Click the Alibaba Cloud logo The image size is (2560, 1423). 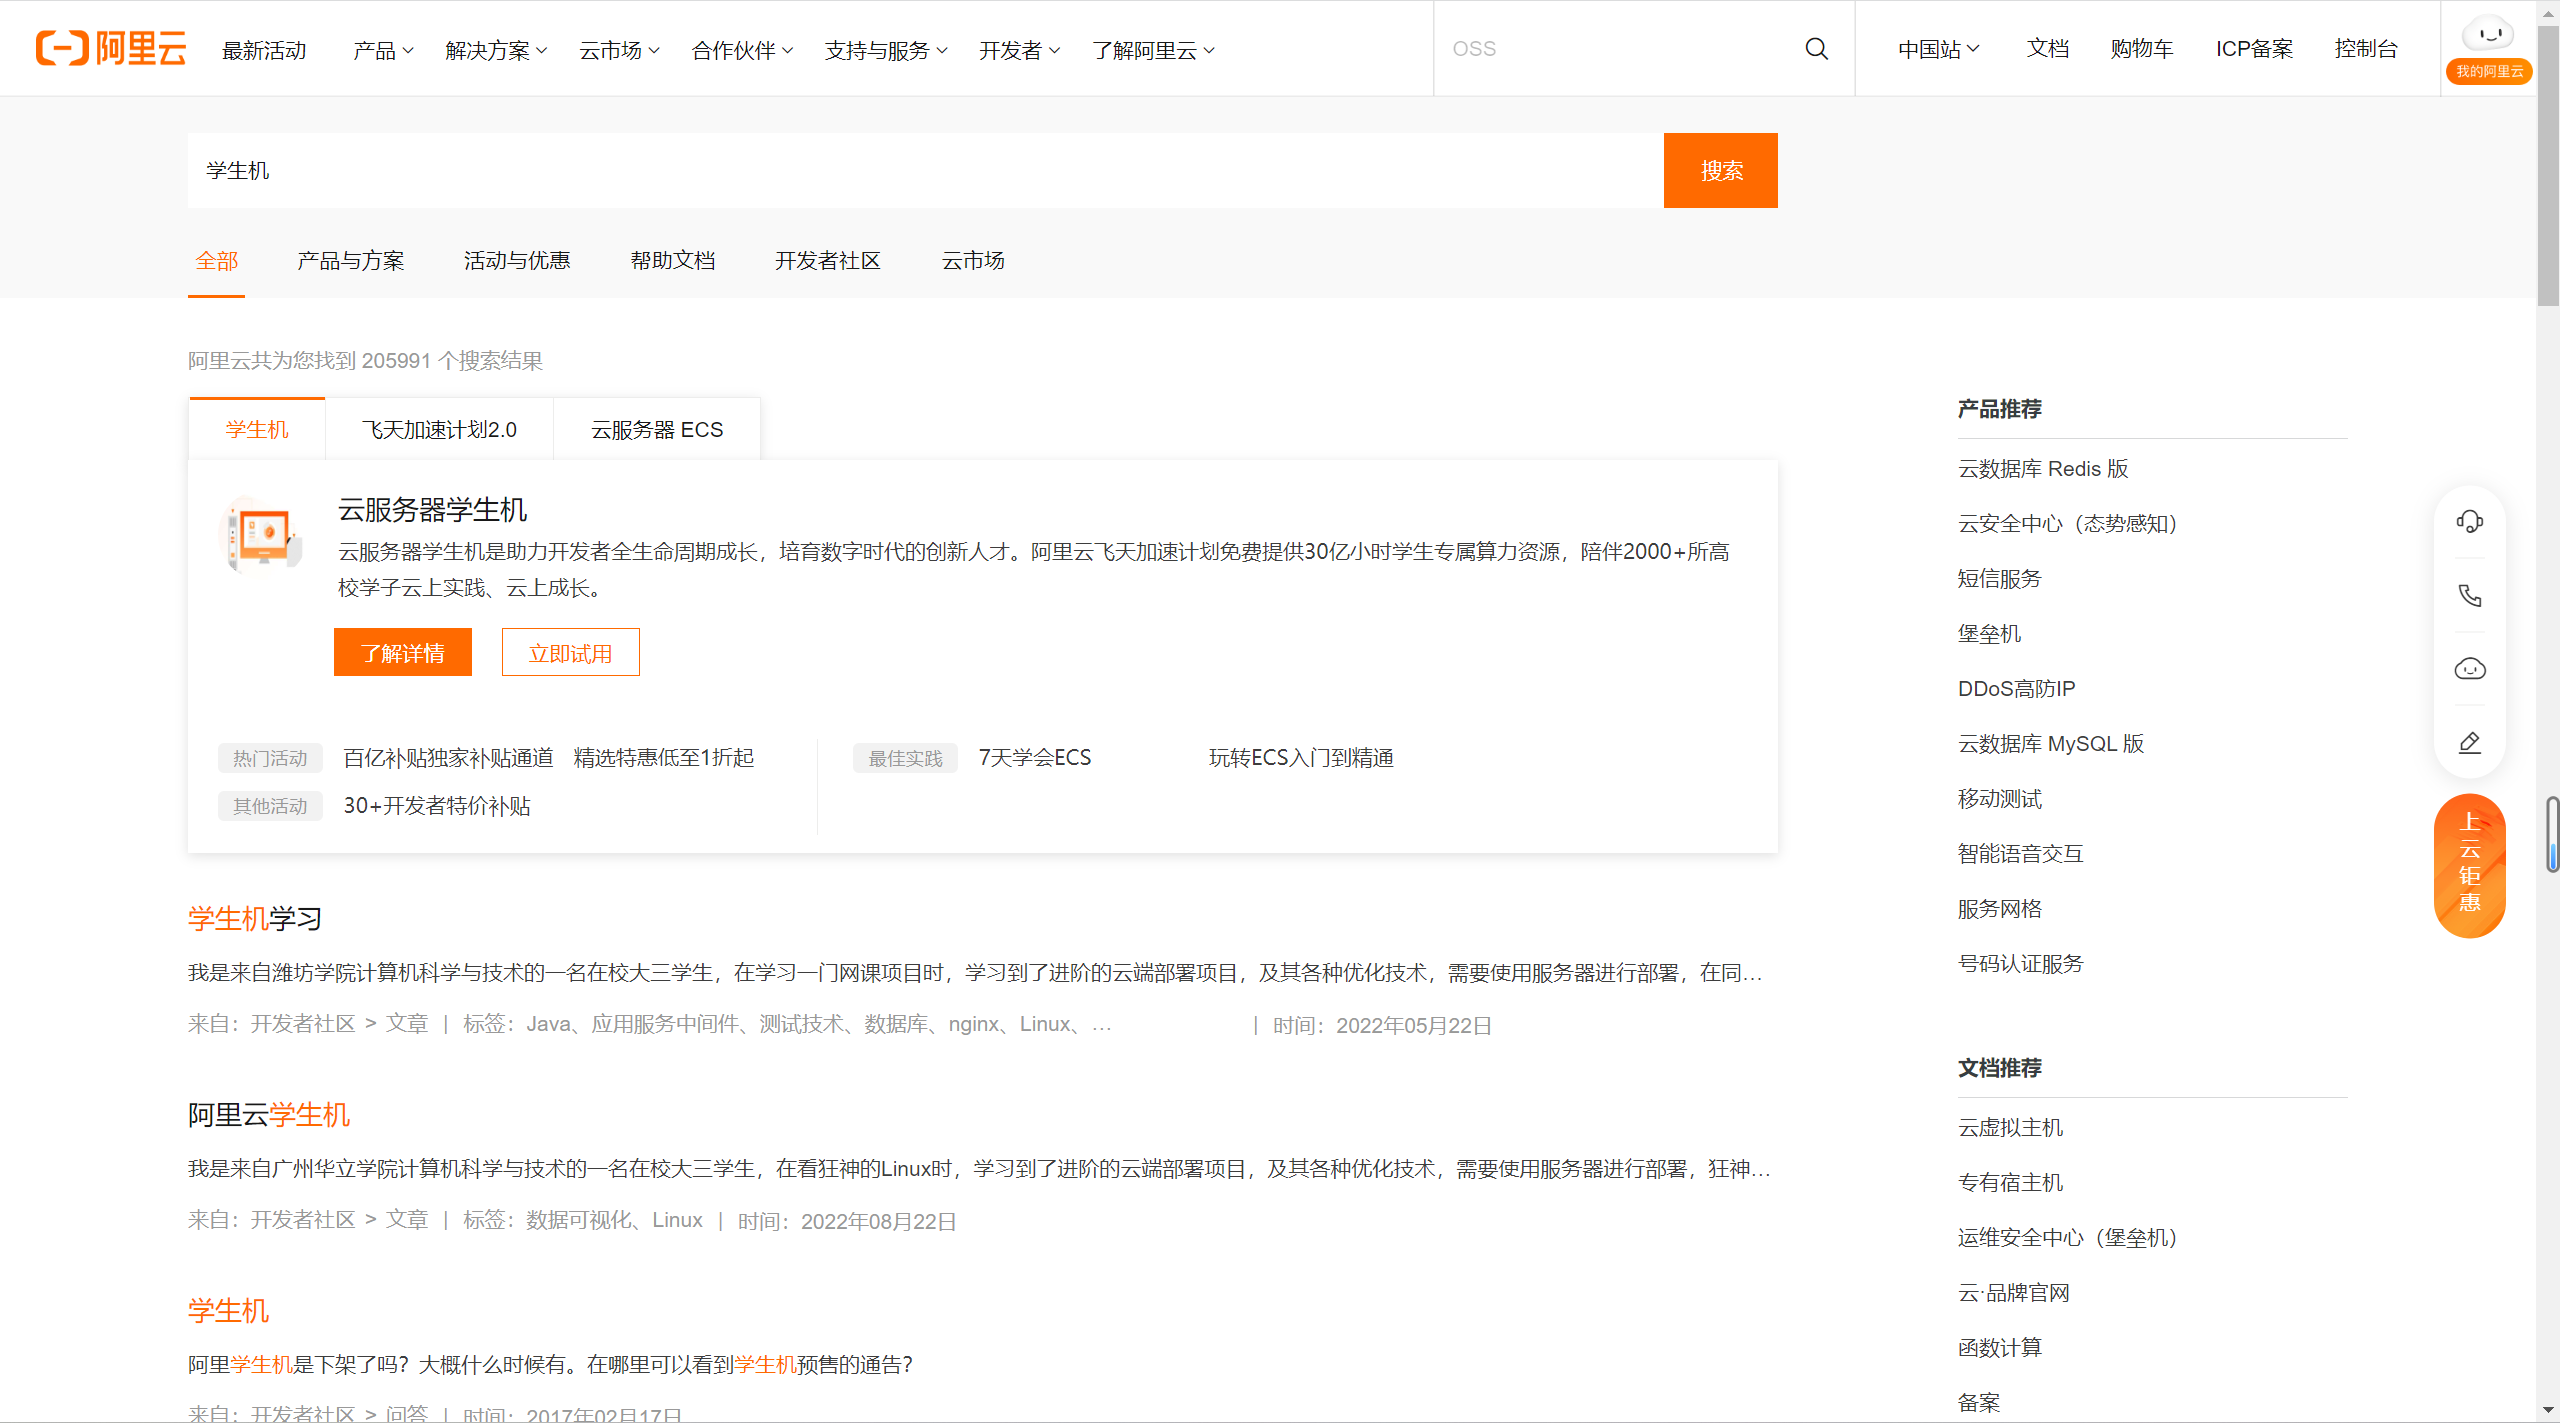pyautogui.click(x=111, y=48)
